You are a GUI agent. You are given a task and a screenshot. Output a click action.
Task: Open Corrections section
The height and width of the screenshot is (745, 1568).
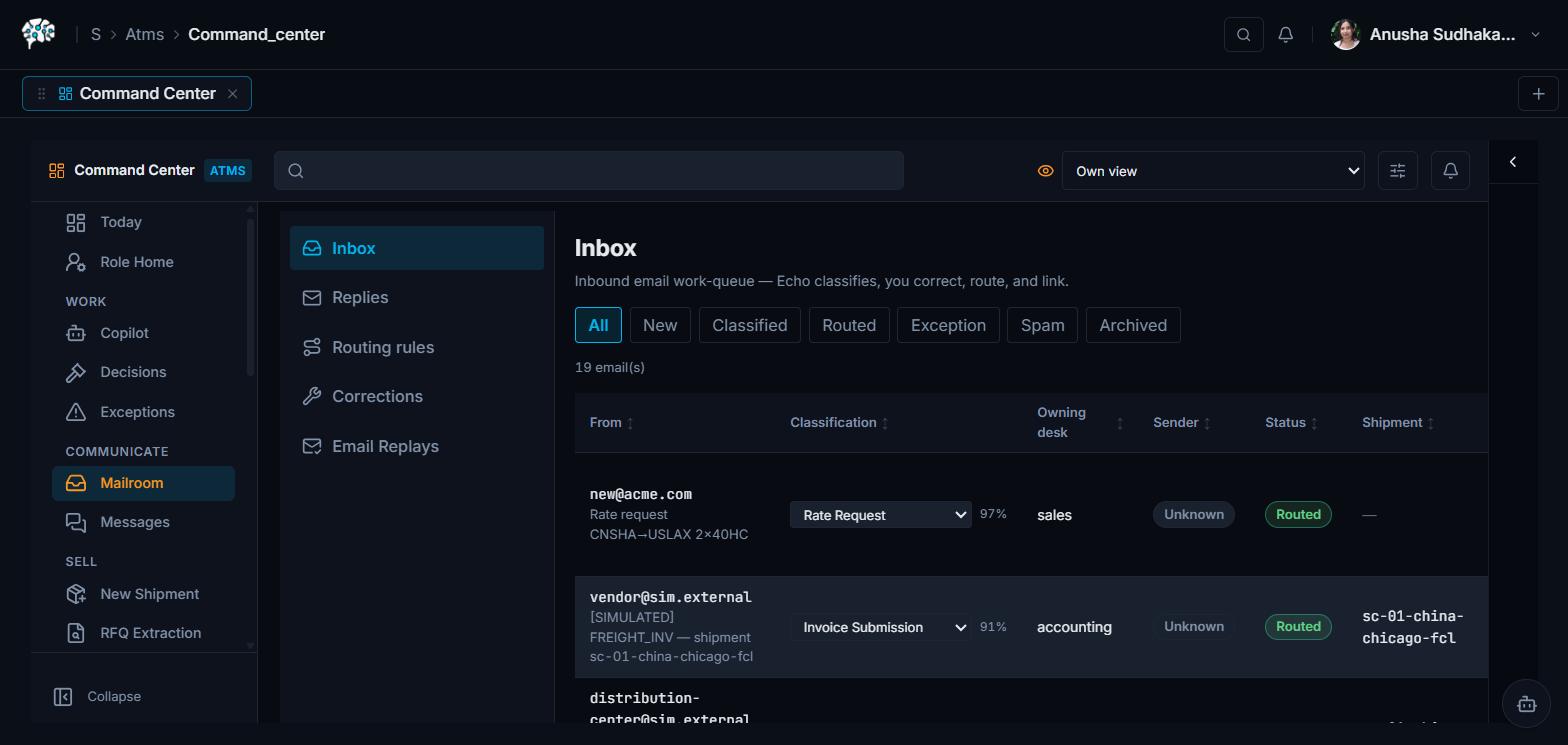[417, 396]
